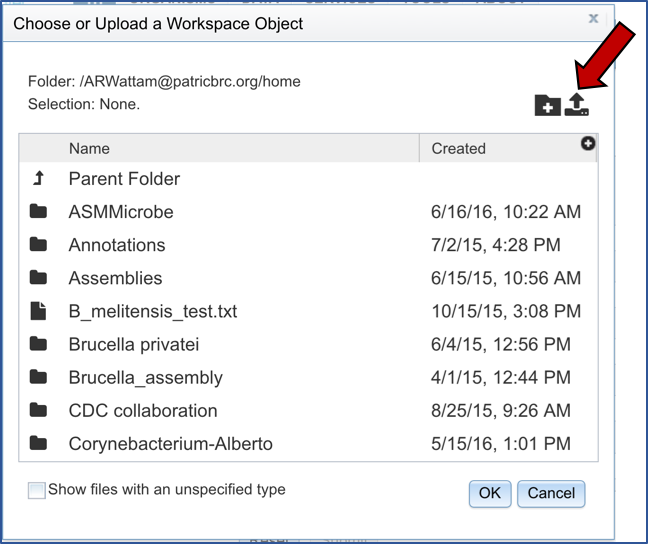Navigate to Parent Folder
Image resolution: width=648 pixels, height=544 pixels.
[x=124, y=179]
